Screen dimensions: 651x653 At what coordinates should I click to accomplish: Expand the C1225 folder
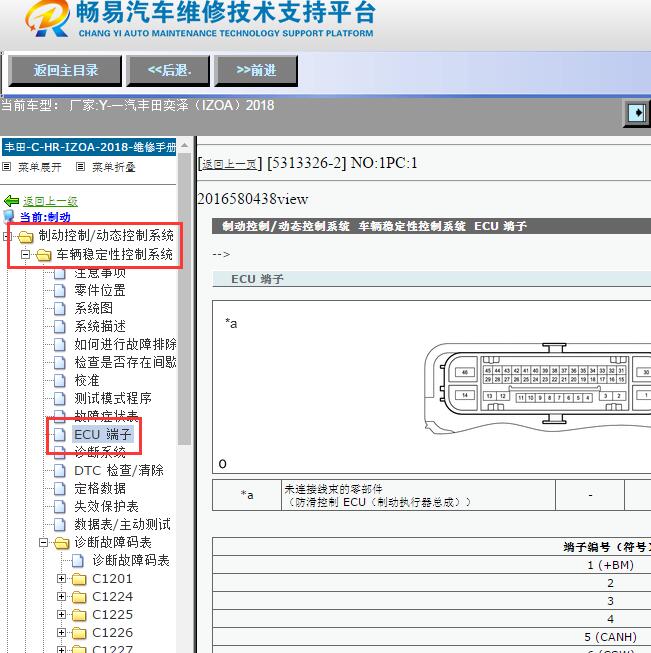61,614
